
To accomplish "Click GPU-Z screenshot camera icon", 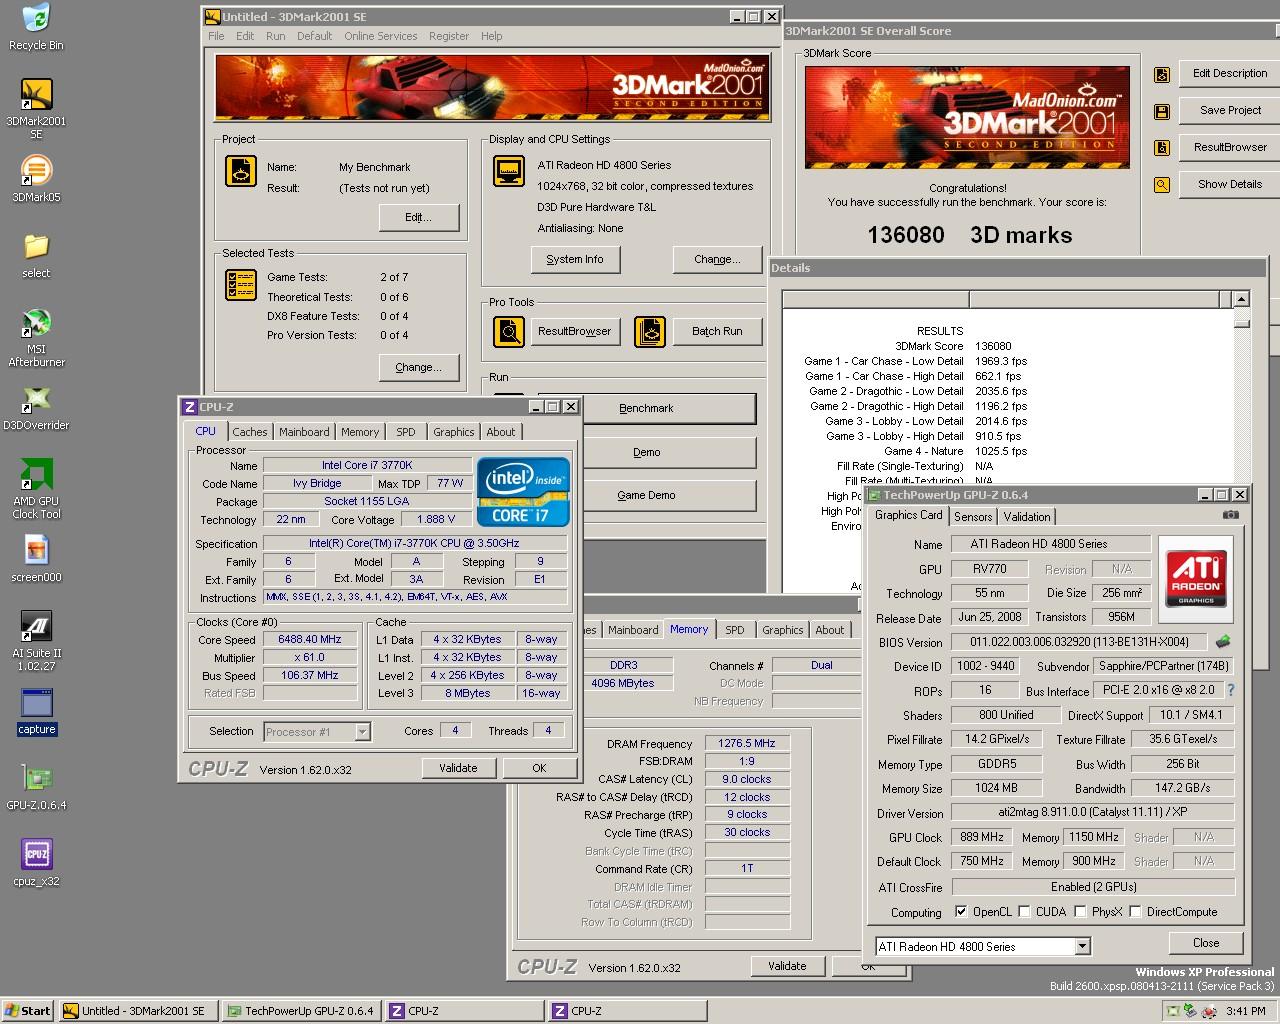I will pyautogui.click(x=1231, y=515).
